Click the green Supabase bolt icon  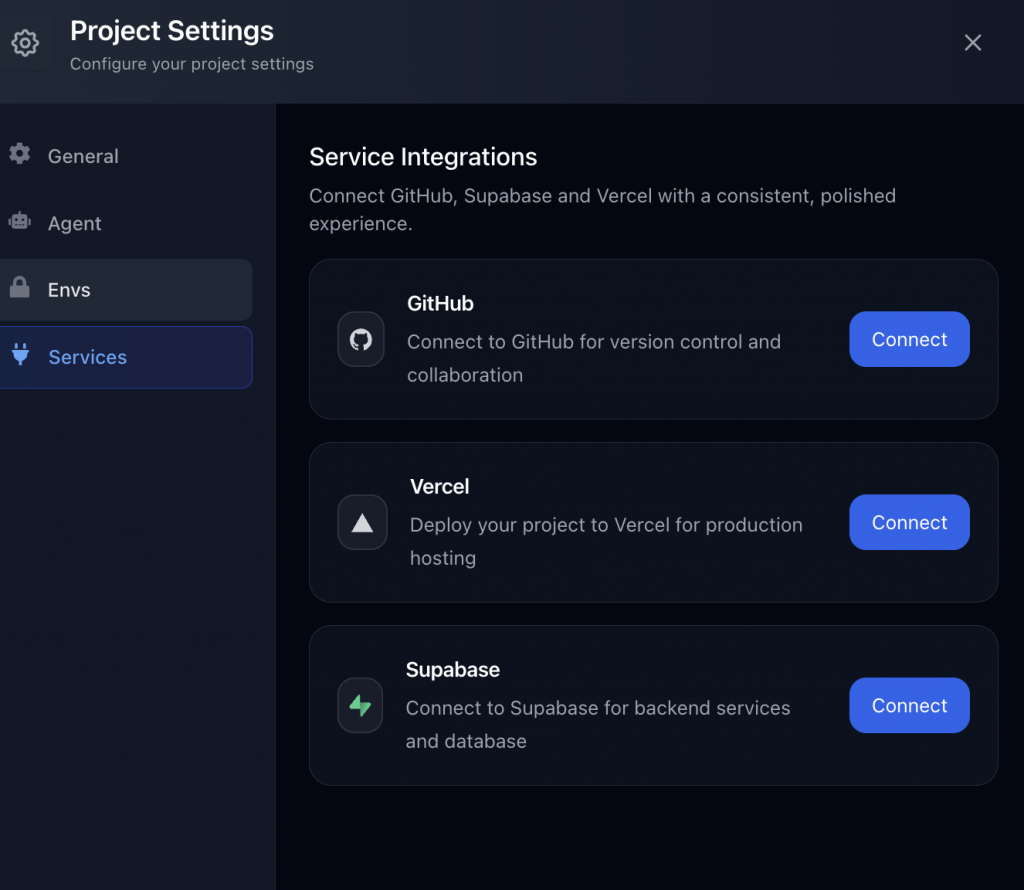tap(360, 706)
